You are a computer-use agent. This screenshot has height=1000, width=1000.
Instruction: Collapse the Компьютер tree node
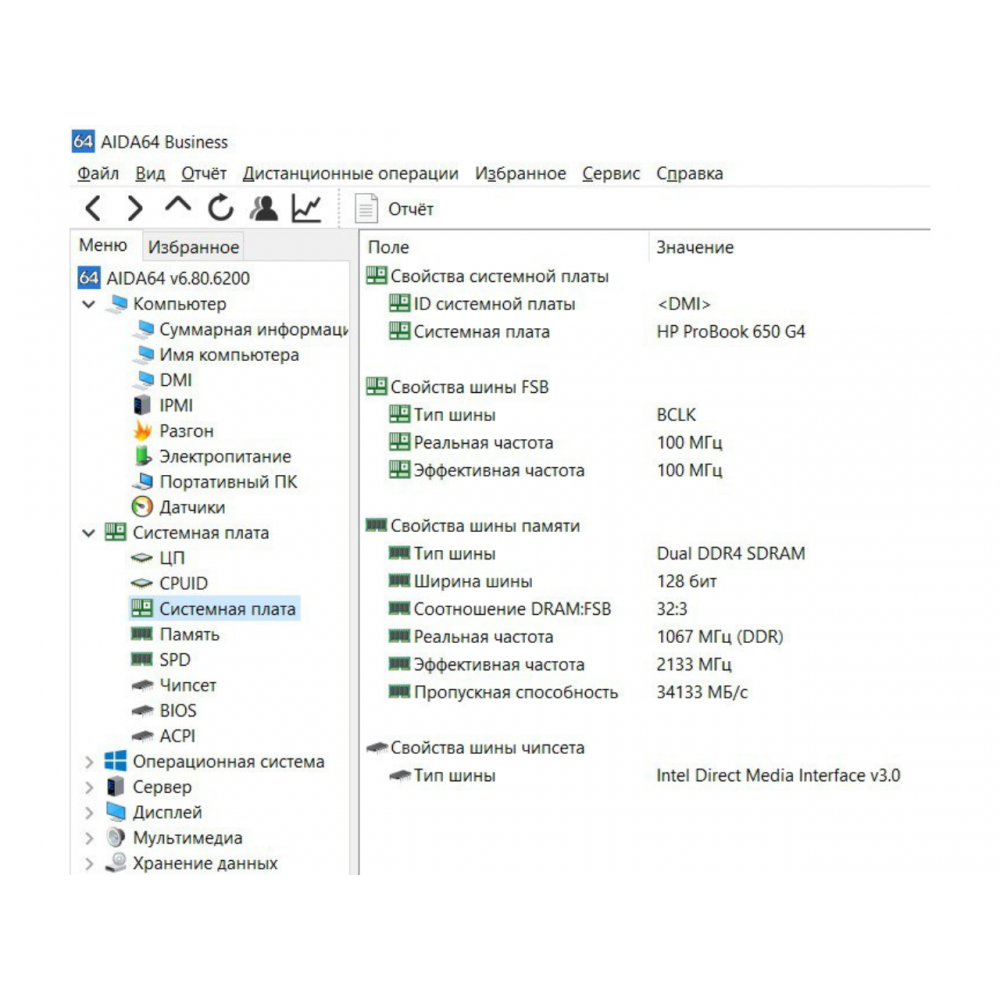[89, 304]
